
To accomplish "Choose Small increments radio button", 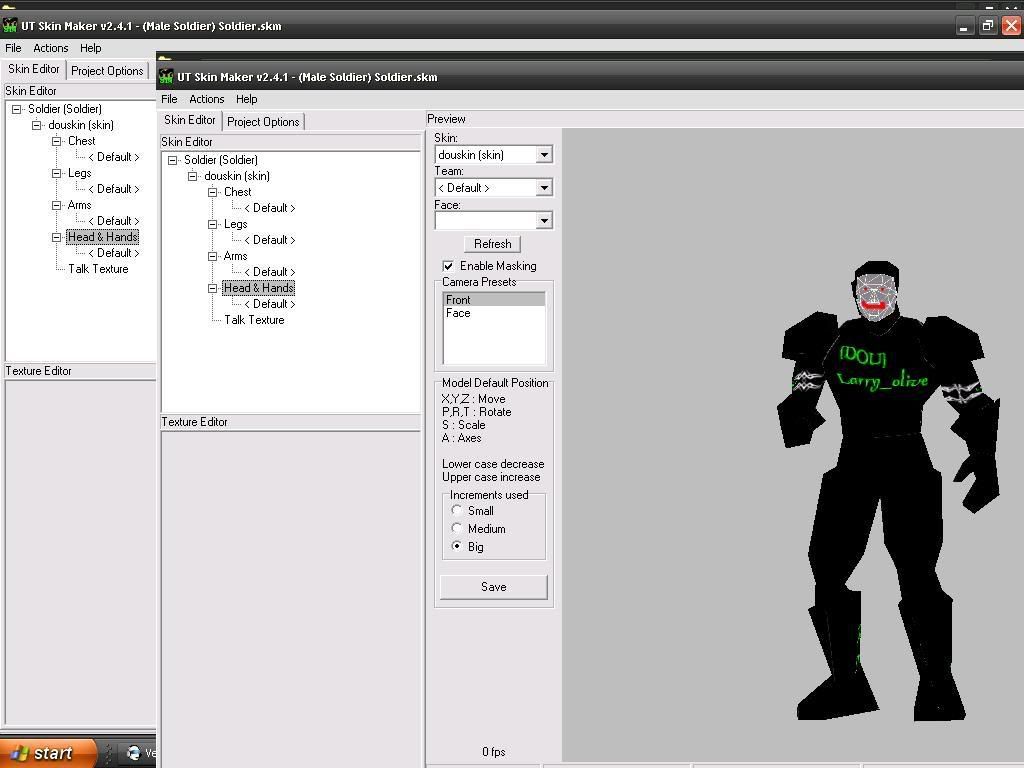I will (x=456, y=511).
